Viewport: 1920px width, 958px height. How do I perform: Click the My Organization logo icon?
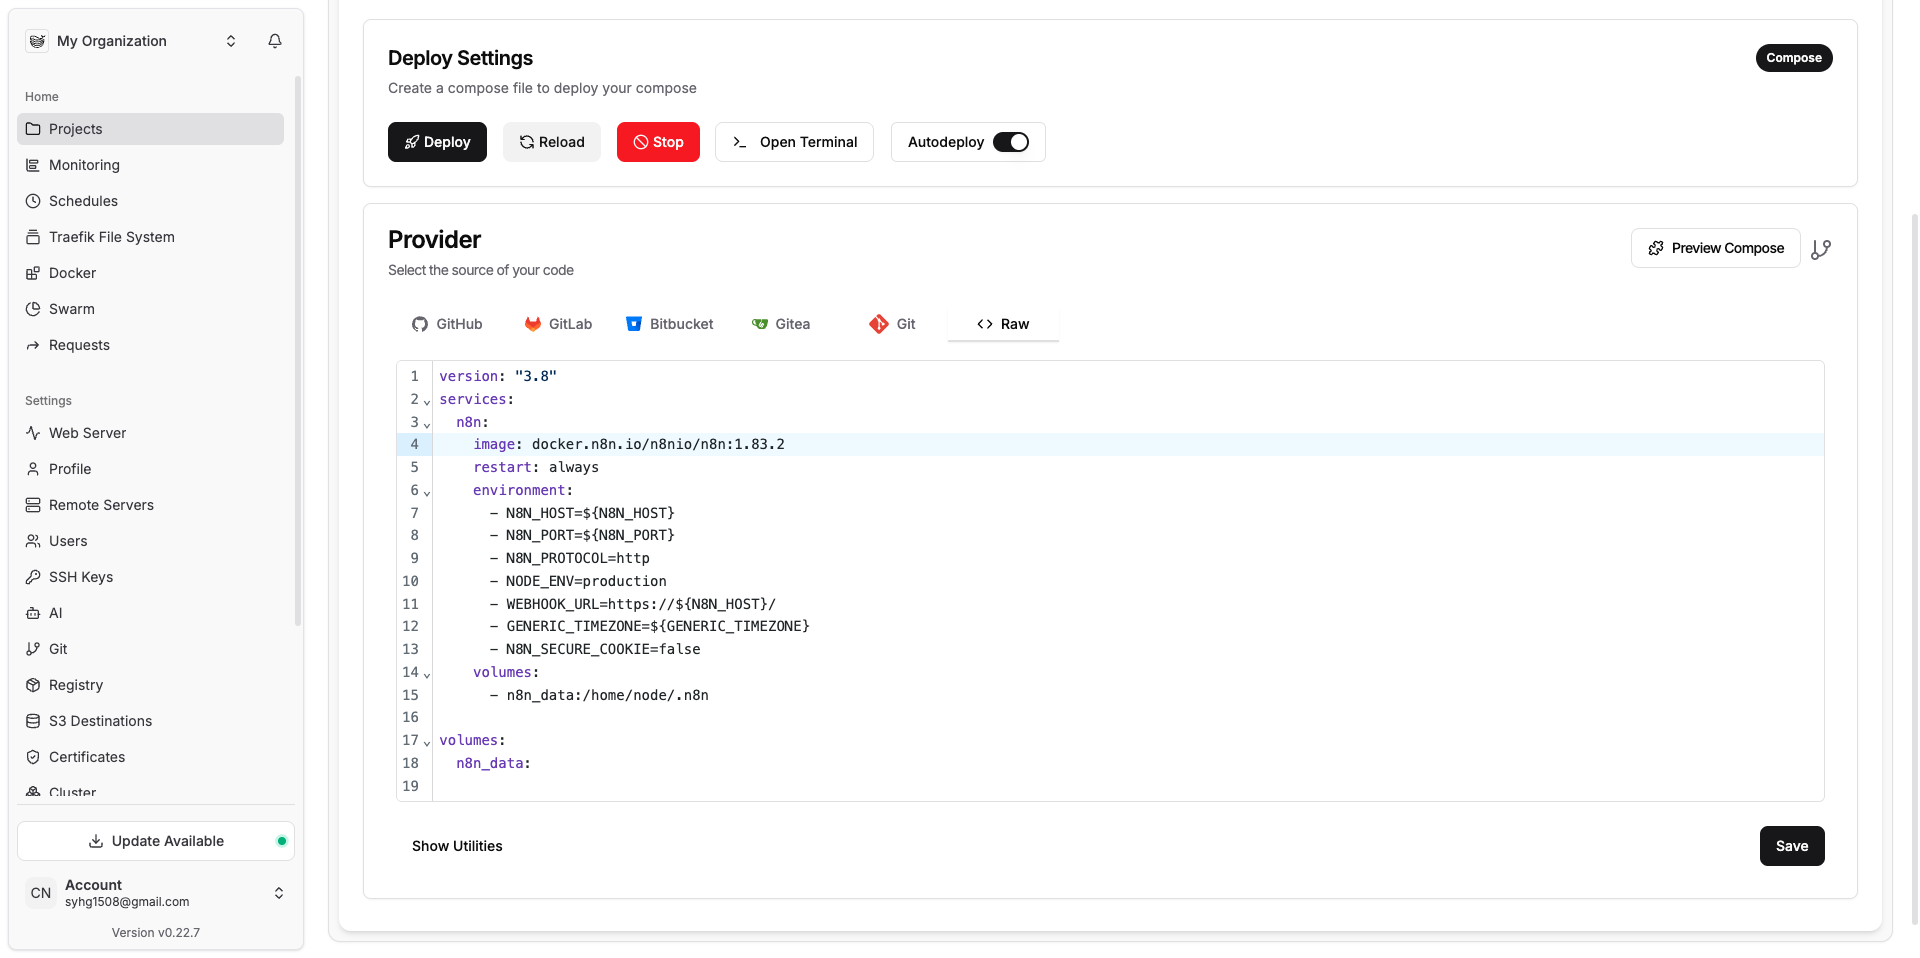click(37, 41)
